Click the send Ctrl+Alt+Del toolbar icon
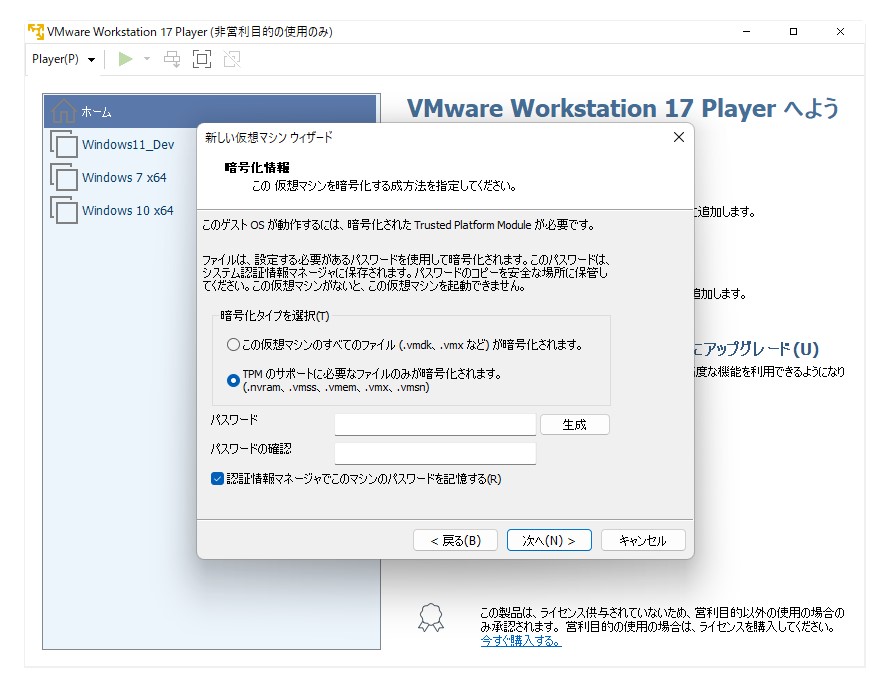The image size is (896, 696). click(170, 59)
